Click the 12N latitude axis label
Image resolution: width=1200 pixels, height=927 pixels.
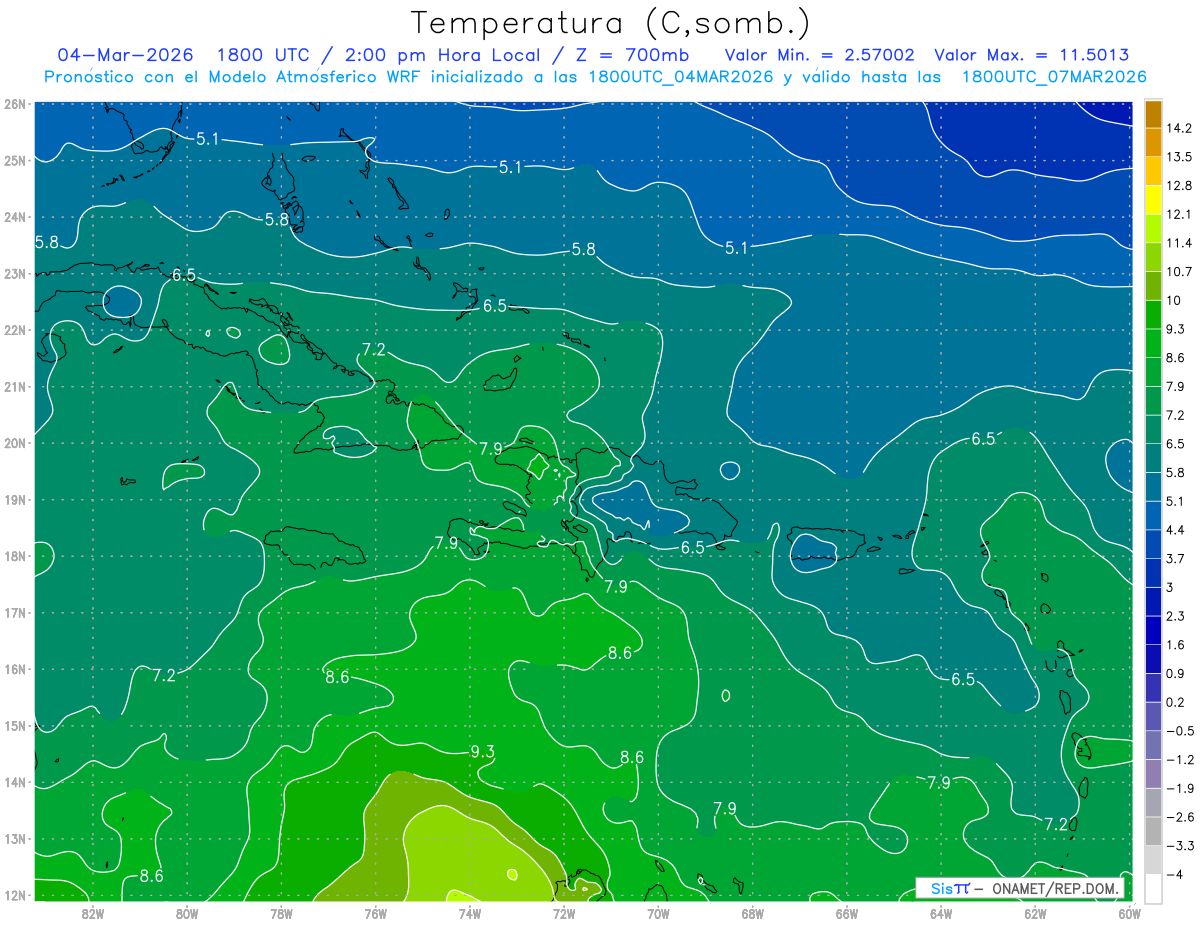click(x=14, y=895)
